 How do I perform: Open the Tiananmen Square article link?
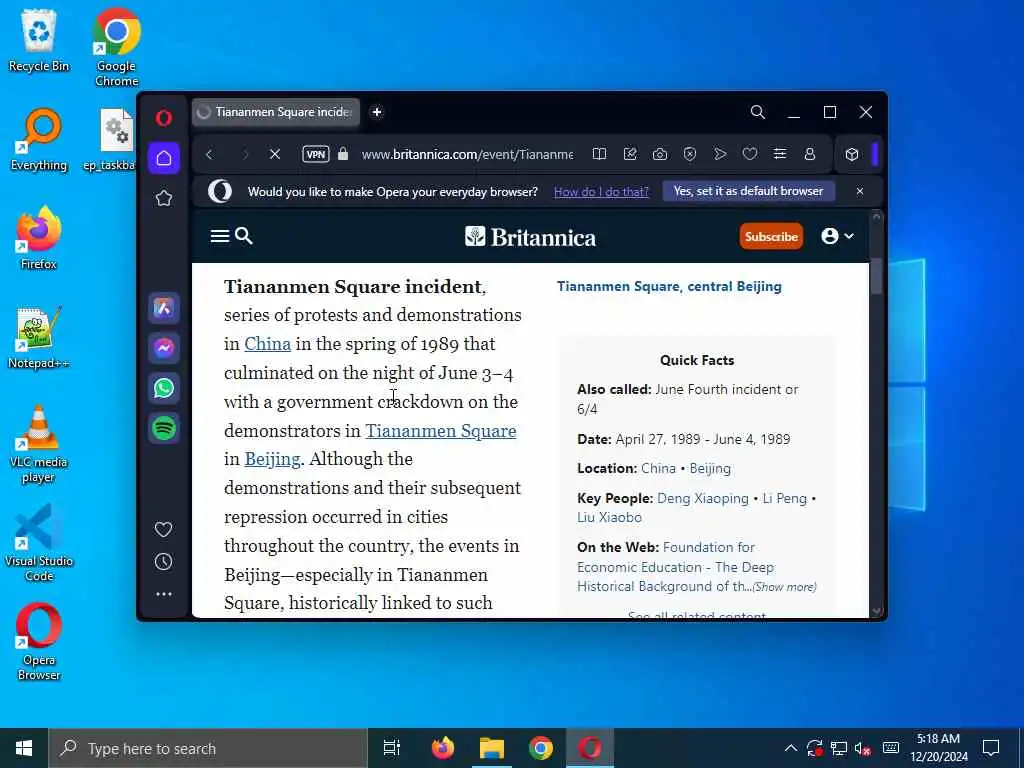tap(441, 431)
